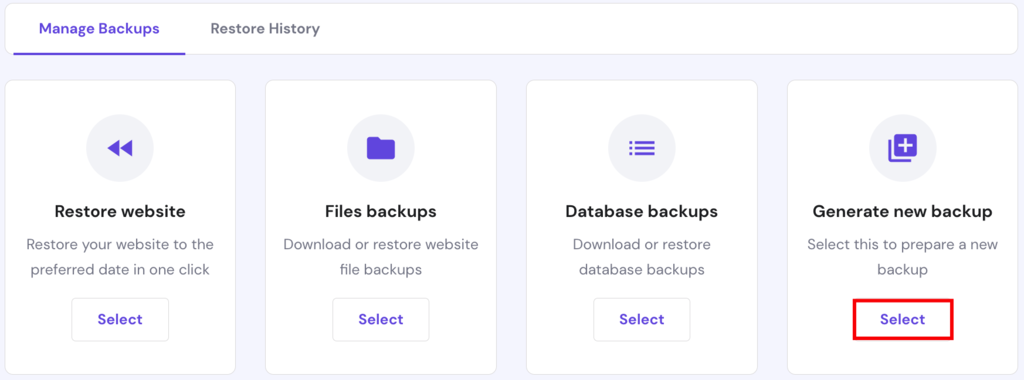Click the Database backups heading
Screen dimensions: 1024x380
point(642,212)
